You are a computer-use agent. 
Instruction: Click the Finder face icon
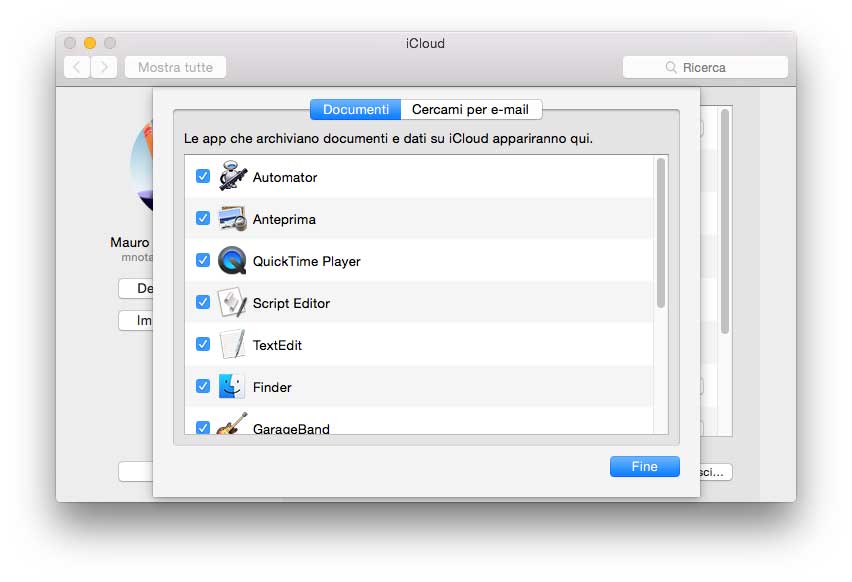click(x=231, y=386)
